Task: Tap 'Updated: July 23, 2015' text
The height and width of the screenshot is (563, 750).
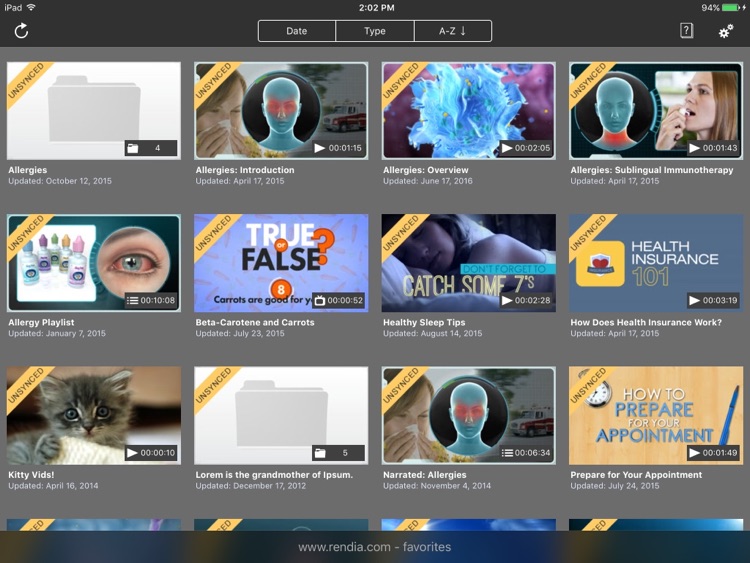Action: [240, 333]
